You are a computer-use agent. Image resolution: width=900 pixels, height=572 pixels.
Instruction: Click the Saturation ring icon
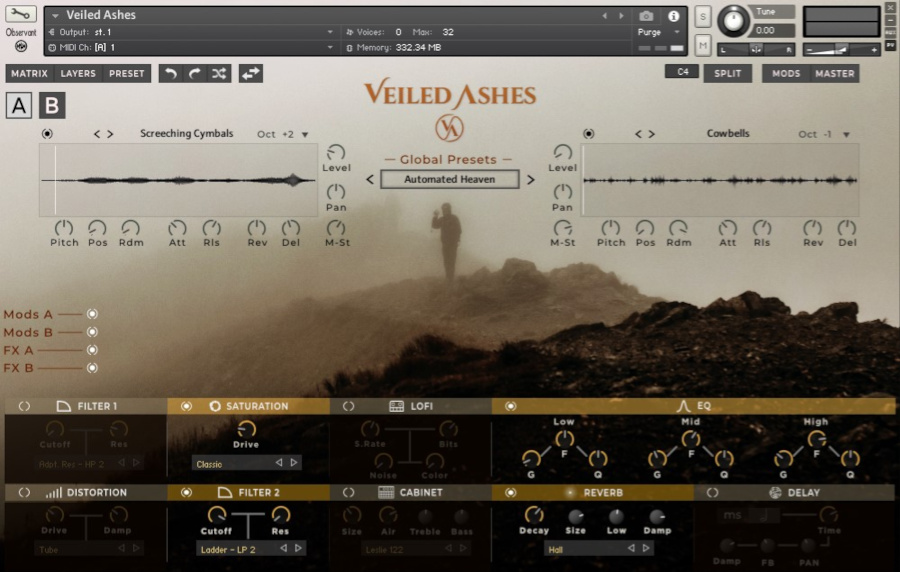point(215,406)
